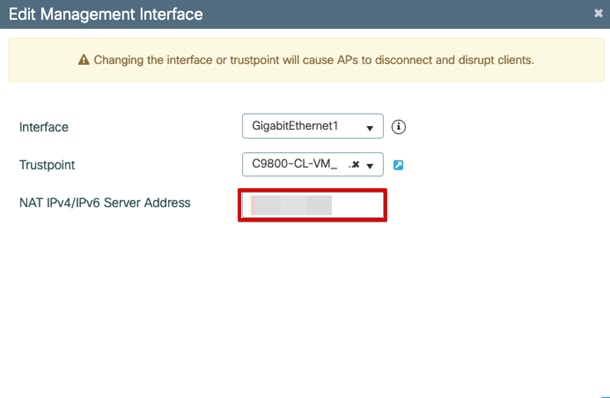Click the 'NAT IPv4/IPv6 Server Address' label

[105, 203]
